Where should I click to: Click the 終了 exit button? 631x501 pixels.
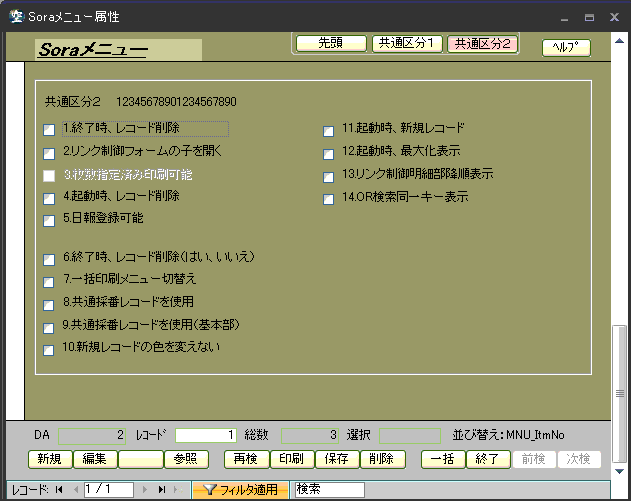click(487, 459)
